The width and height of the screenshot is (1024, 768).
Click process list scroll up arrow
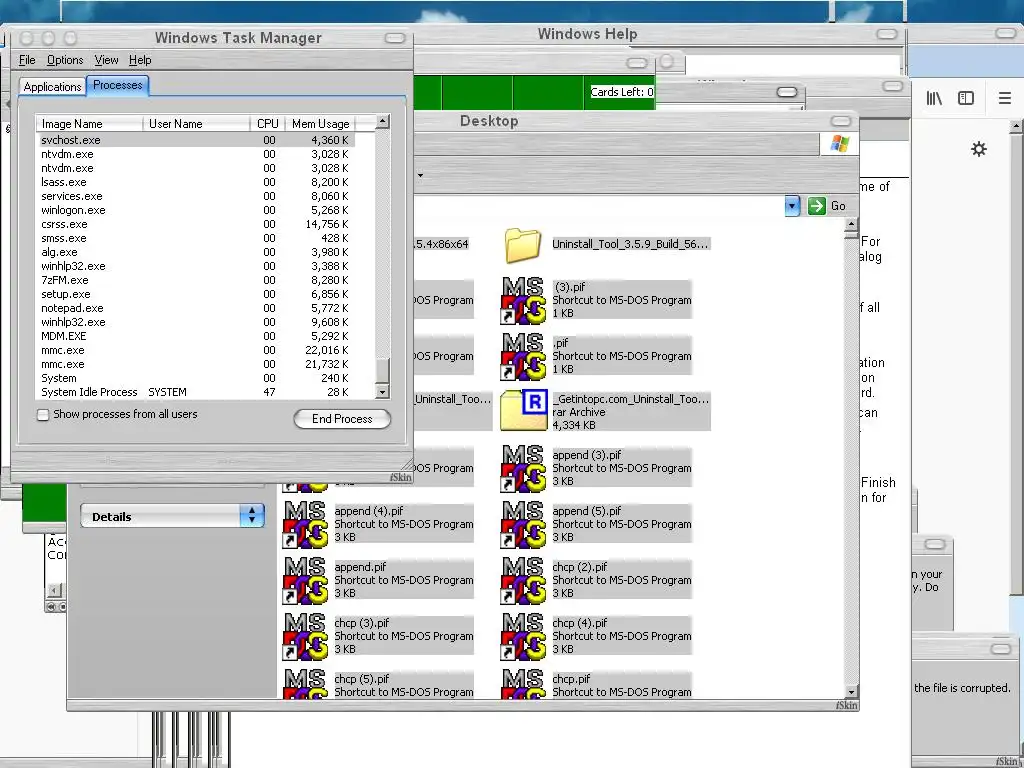point(383,121)
